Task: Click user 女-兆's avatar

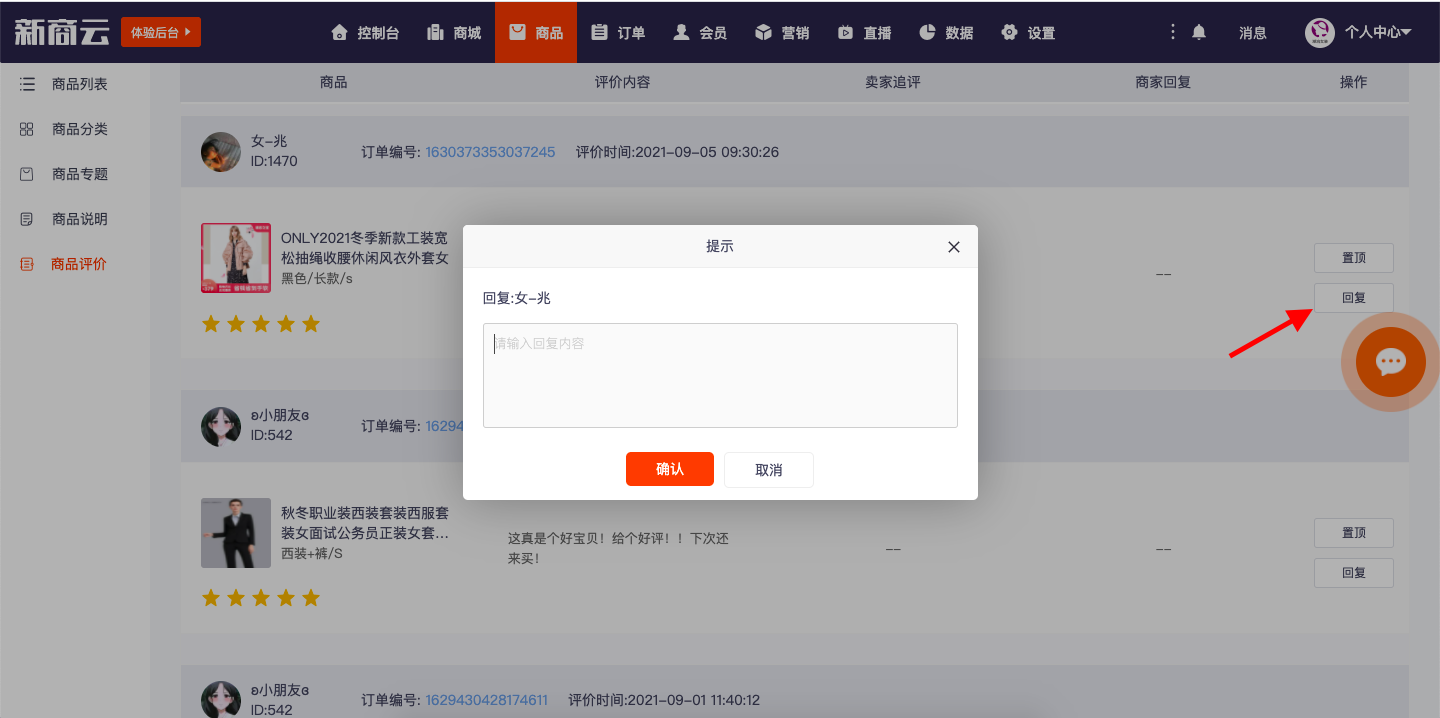Action: coord(220,152)
